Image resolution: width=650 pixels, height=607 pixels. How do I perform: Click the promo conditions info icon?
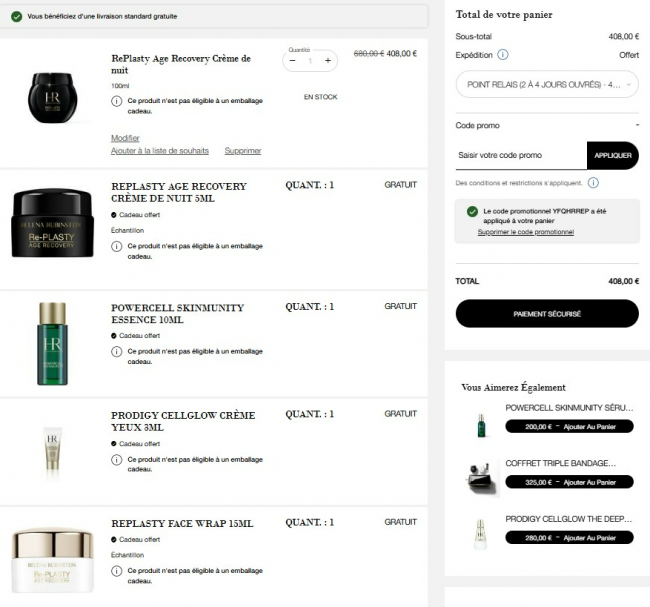593,183
